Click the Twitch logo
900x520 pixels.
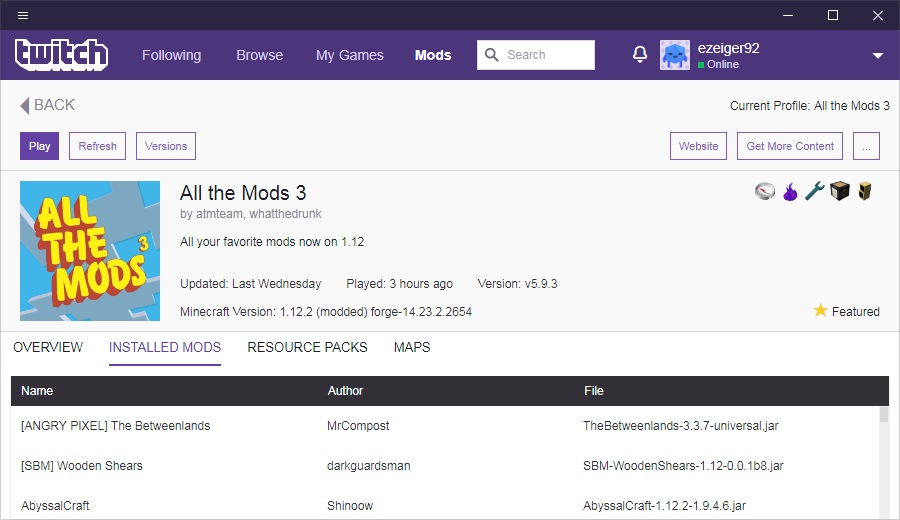(61, 55)
